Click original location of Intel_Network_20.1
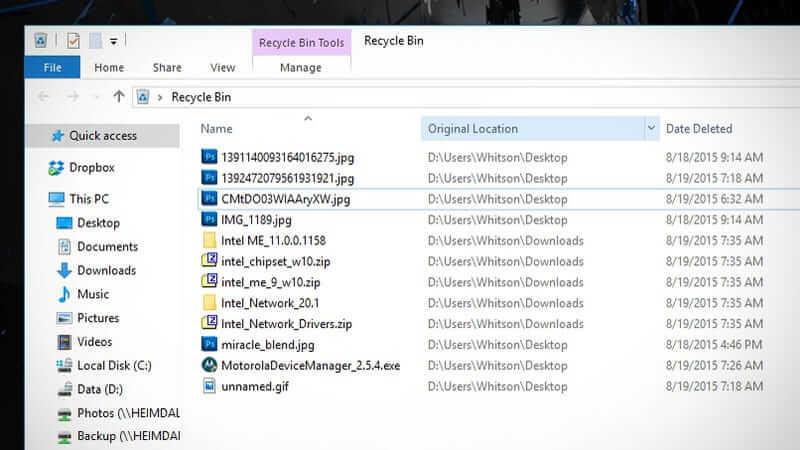Screen dimensions: 800x450 click(505, 303)
